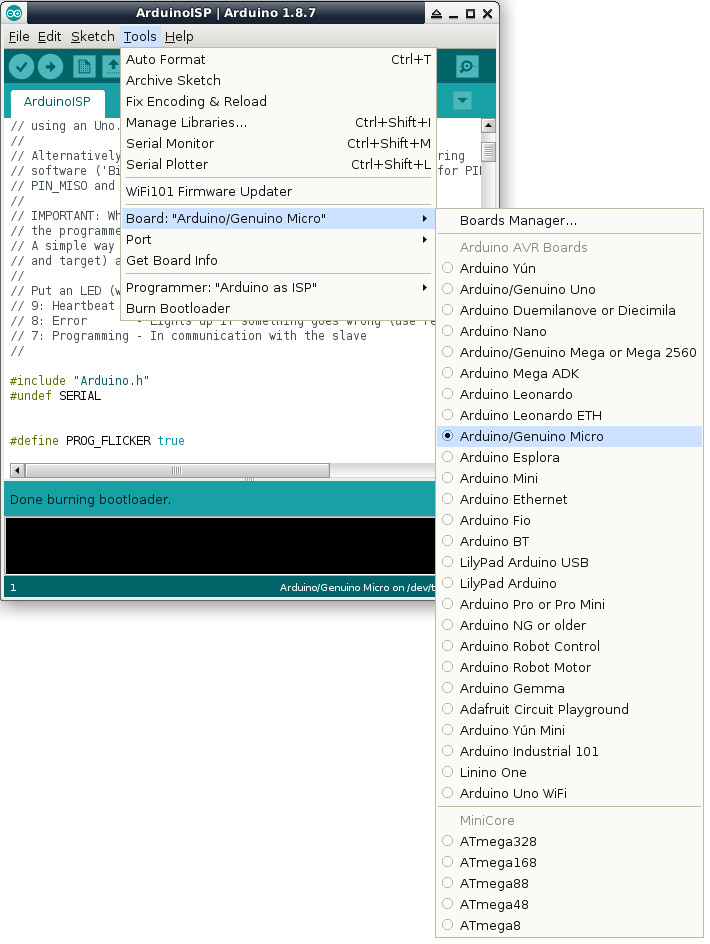
Task: Select the Arduino/Genuino Uno board
Action: [x=569, y=289]
